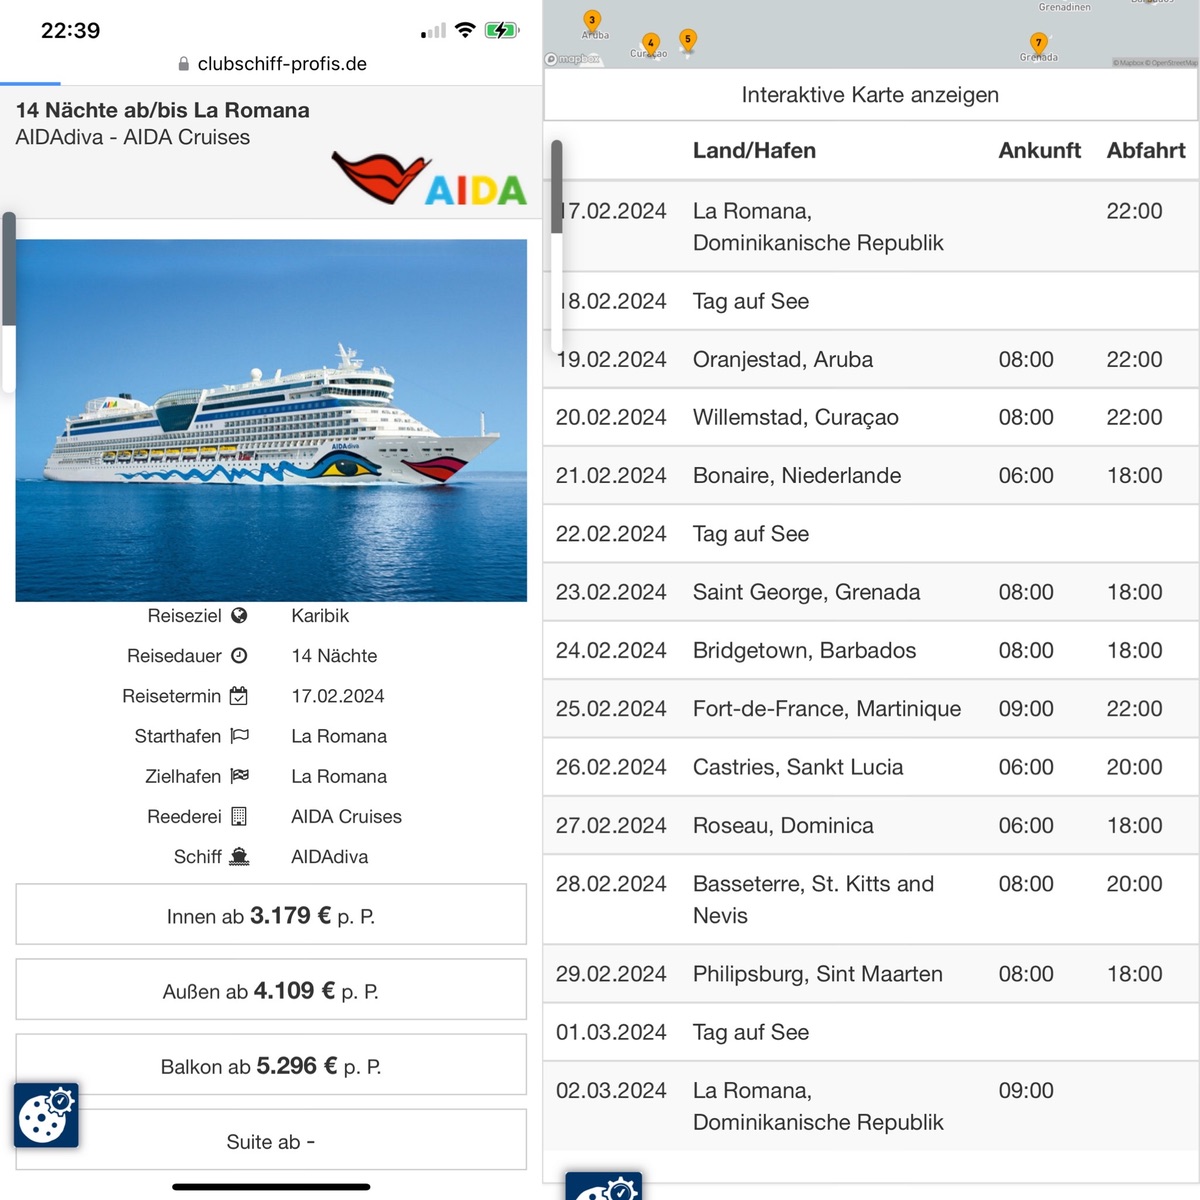Click the Fort-de-France, Martinique port entry
Viewport: 1200px width, 1200px height.
(827, 709)
